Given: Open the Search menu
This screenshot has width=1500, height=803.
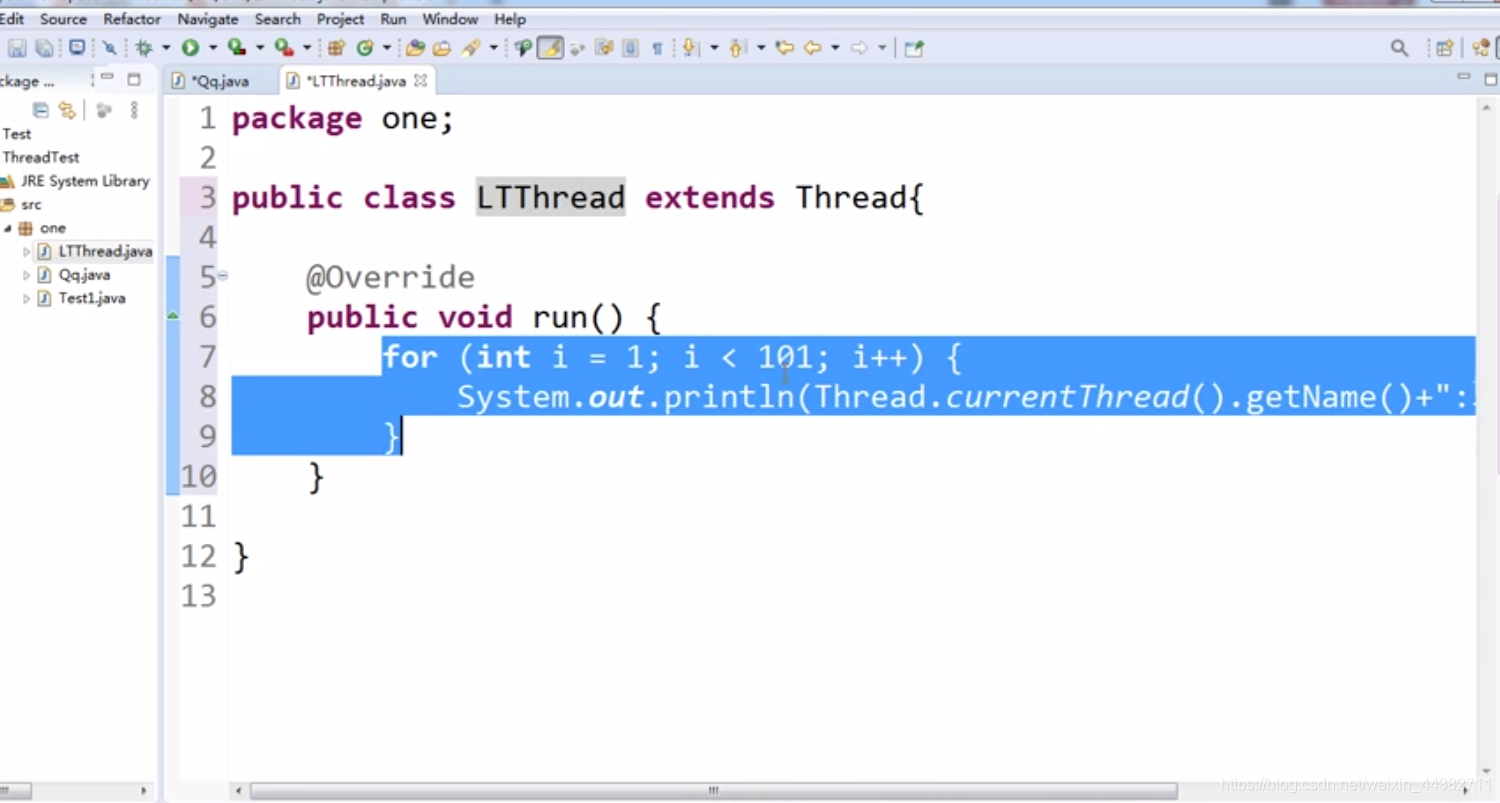Looking at the screenshot, I should pyautogui.click(x=277, y=19).
